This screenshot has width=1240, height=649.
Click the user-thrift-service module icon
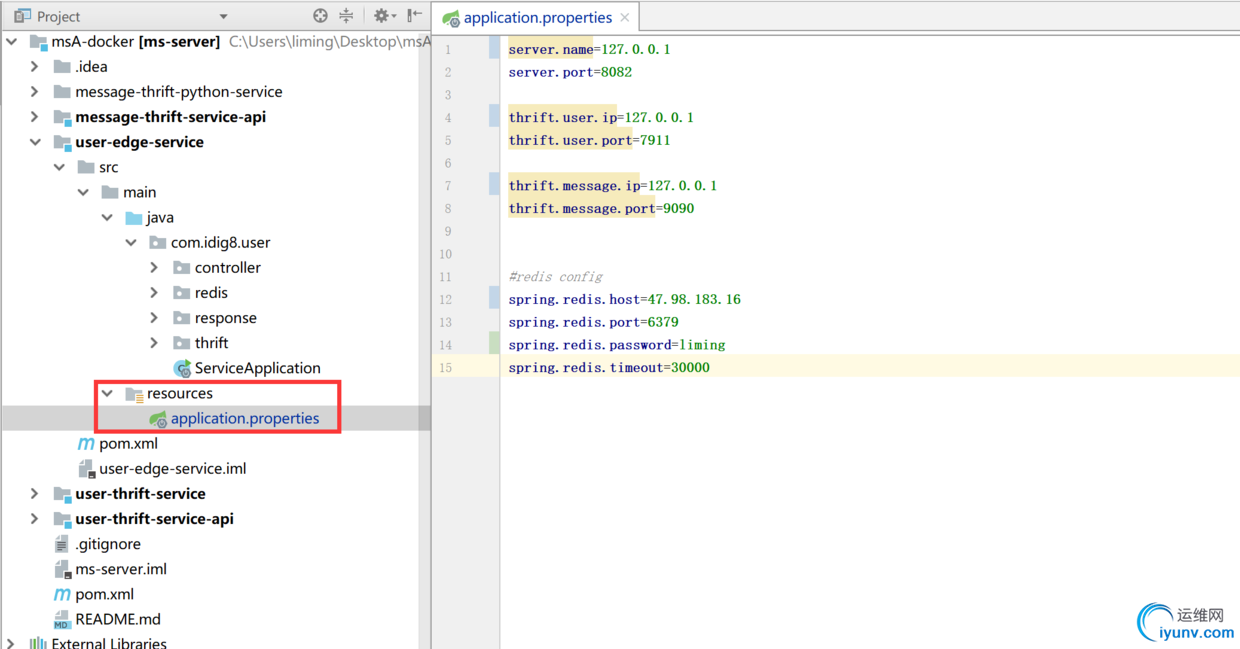[62, 494]
